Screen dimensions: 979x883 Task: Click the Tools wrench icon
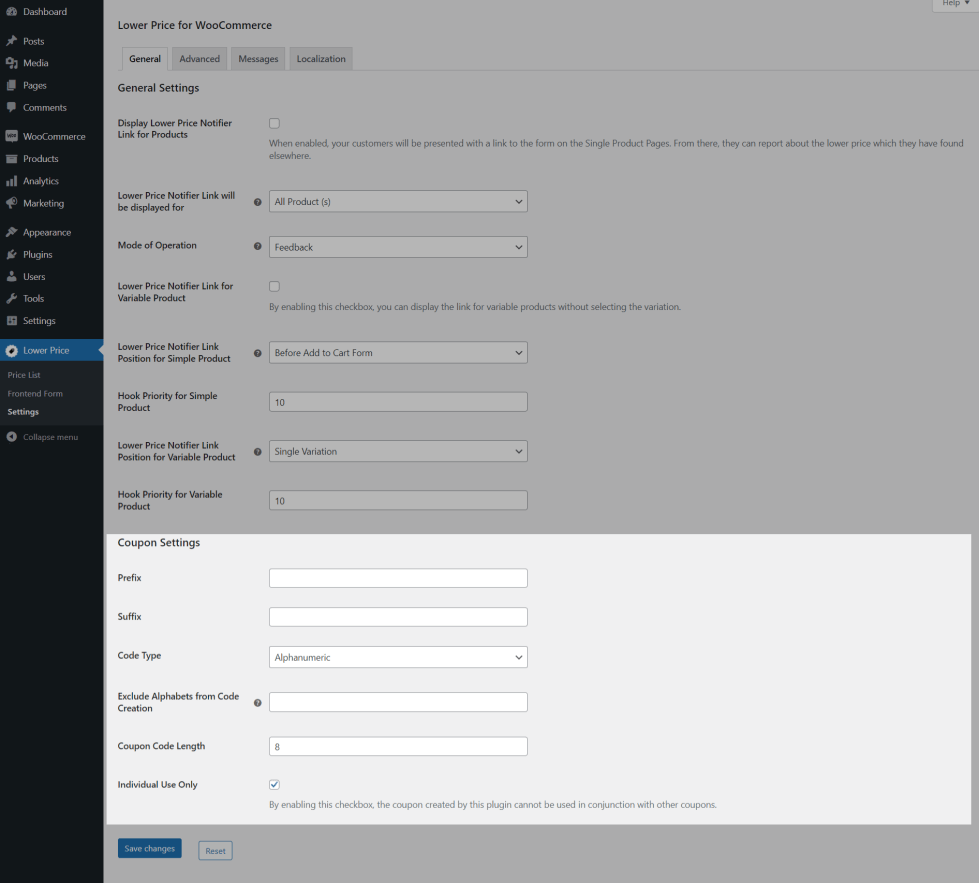click(11, 298)
